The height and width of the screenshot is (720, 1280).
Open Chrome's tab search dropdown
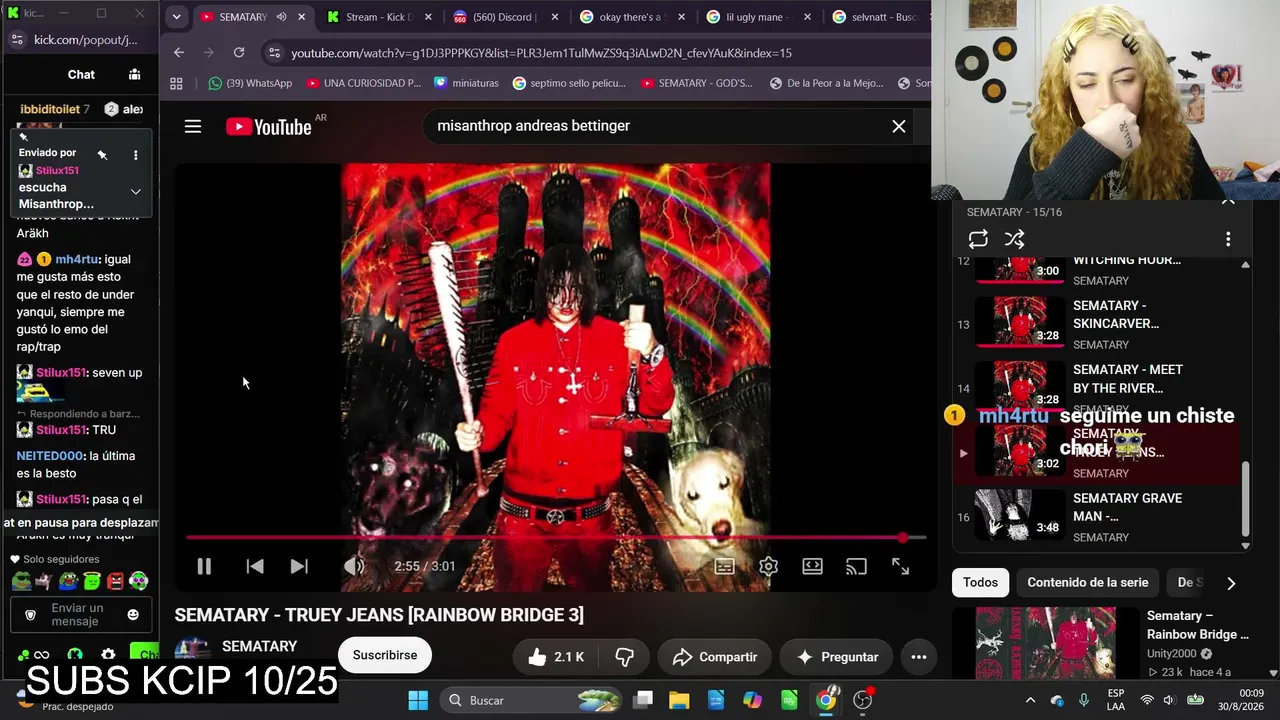(x=176, y=17)
